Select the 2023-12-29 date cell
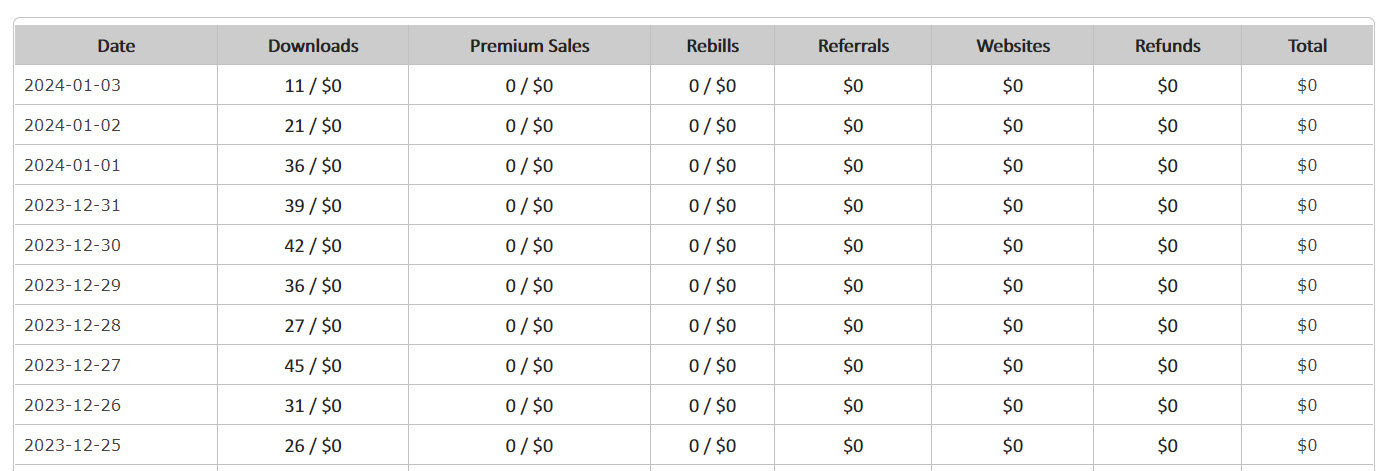The height and width of the screenshot is (471, 1380). pos(116,285)
